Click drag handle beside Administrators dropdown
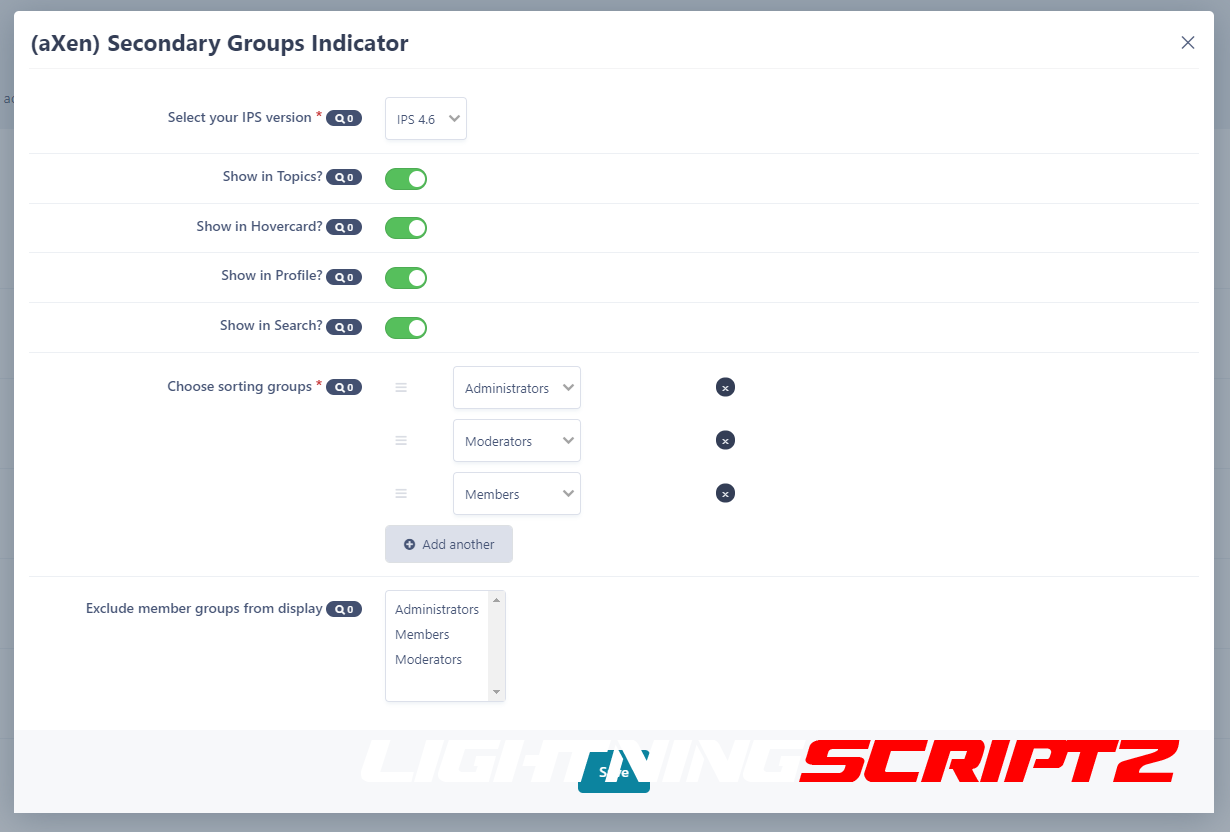Screen dimensions: 1230x832 click(x=401, y=387)
